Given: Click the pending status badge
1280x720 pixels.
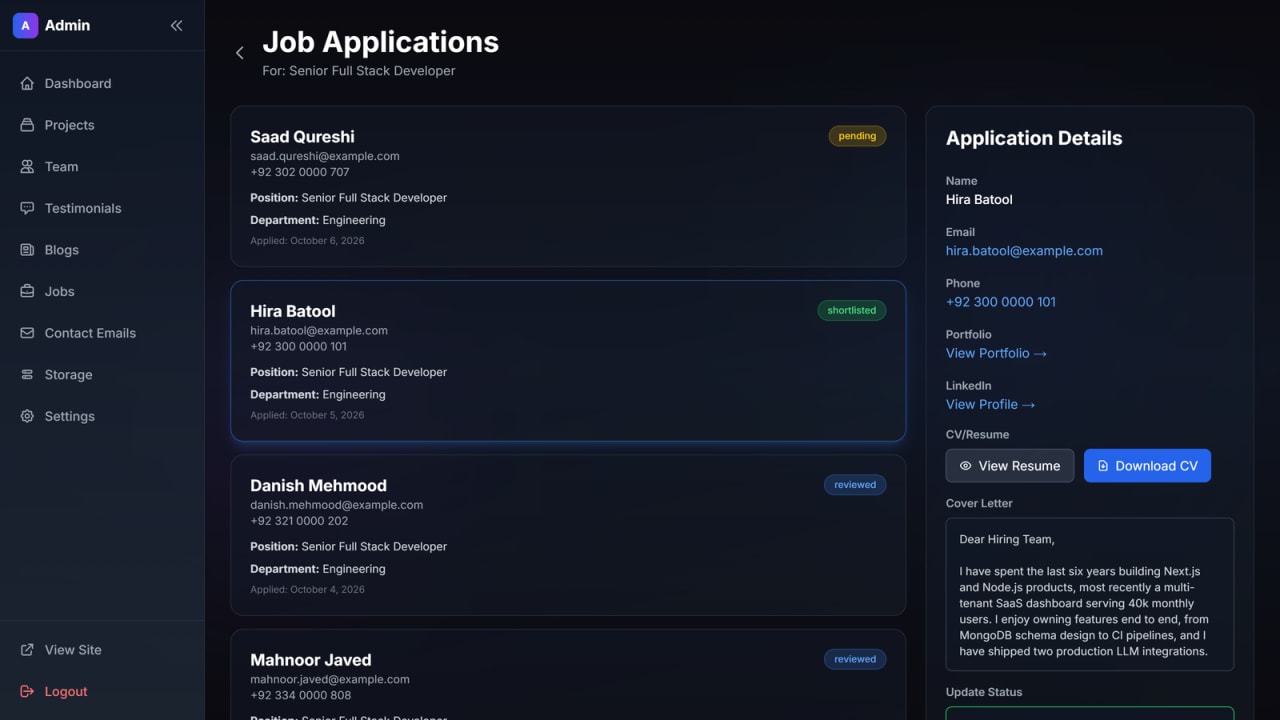Looking at the screenshot, I should tap(857, 136).
